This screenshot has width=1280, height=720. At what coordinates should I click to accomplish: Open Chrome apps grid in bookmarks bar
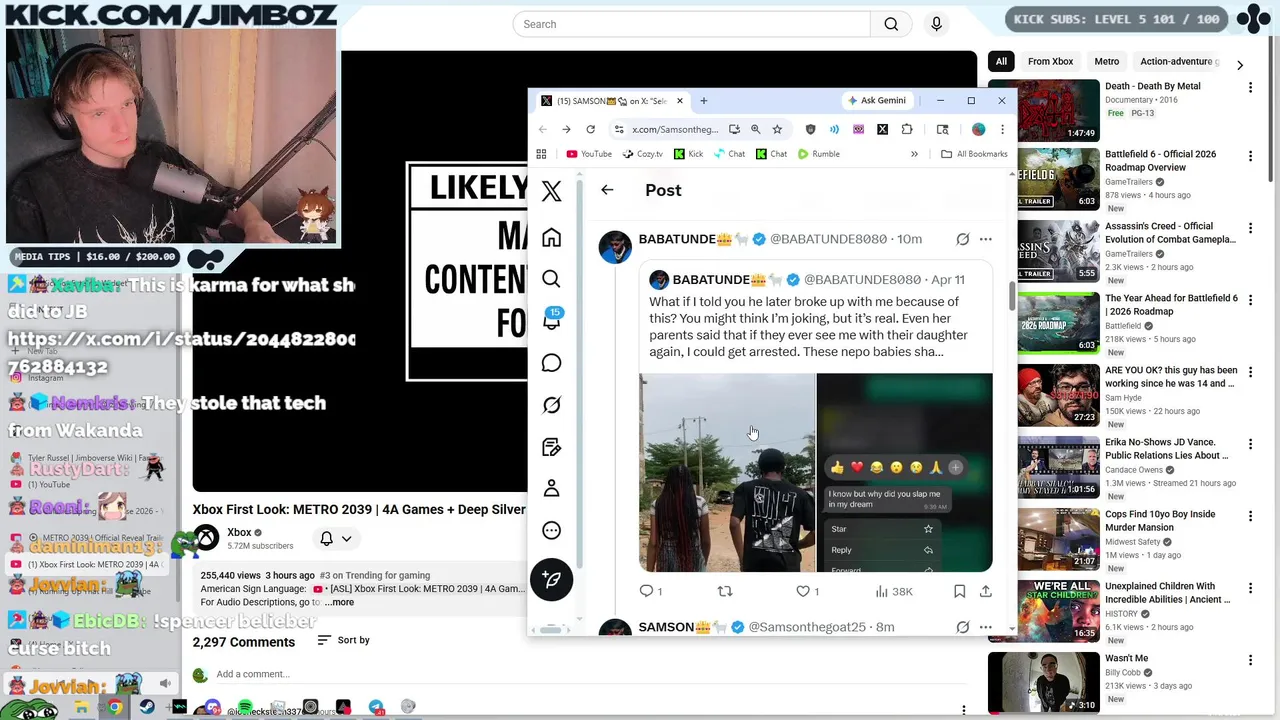541,154
